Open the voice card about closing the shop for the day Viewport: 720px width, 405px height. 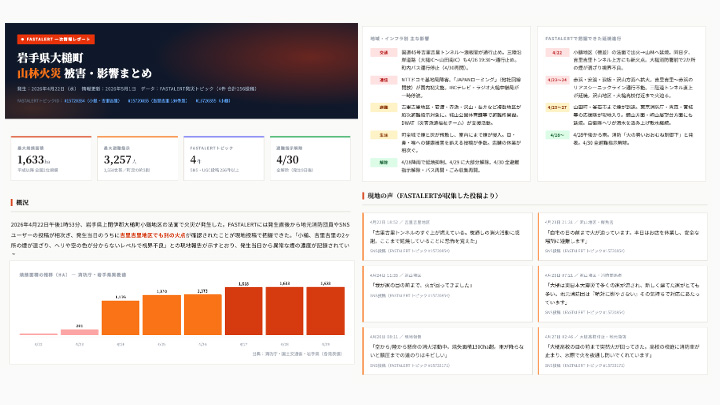[x=623, y=236]
